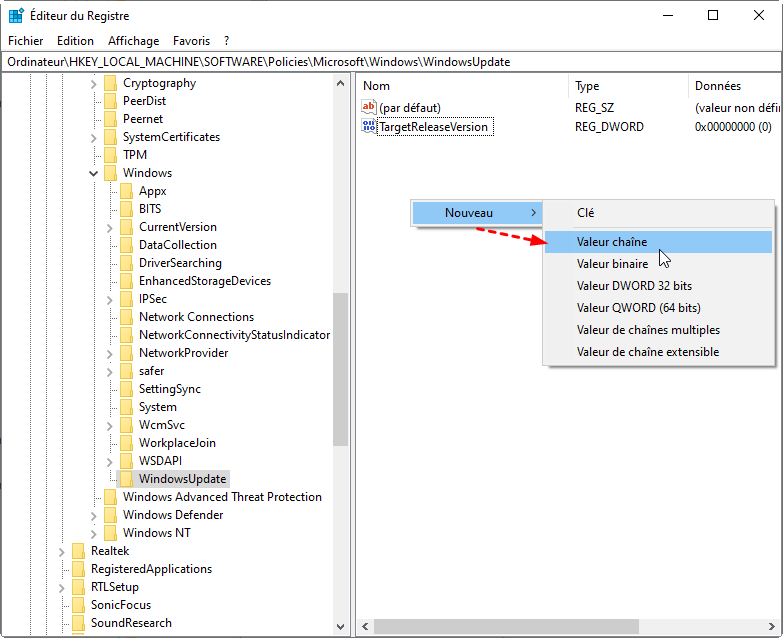The height and width of the screenshot is (638, 783).
Task: Select the NetworkConnectivityStatusIndicator key
Action: (234, 335)
